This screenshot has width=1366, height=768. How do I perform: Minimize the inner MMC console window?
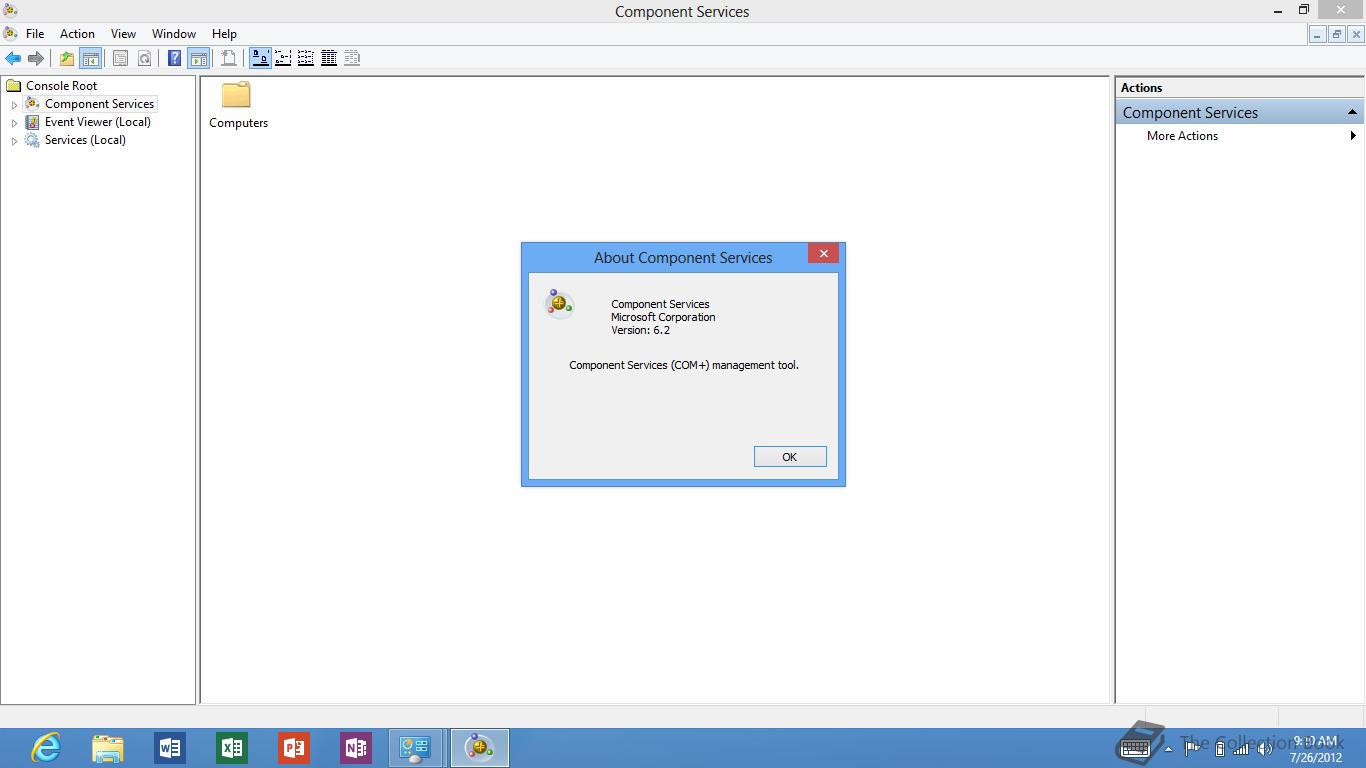point(1319,34)
